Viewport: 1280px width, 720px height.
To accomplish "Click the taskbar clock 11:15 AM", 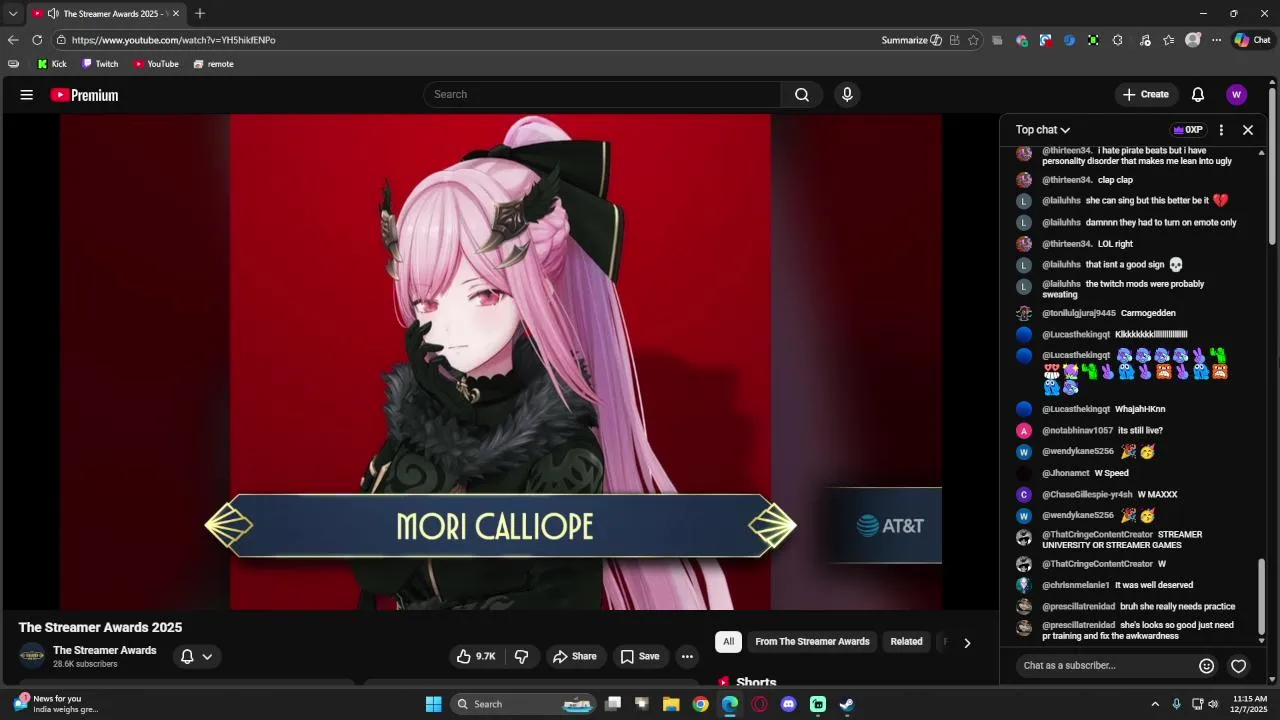I will 1250,704.
